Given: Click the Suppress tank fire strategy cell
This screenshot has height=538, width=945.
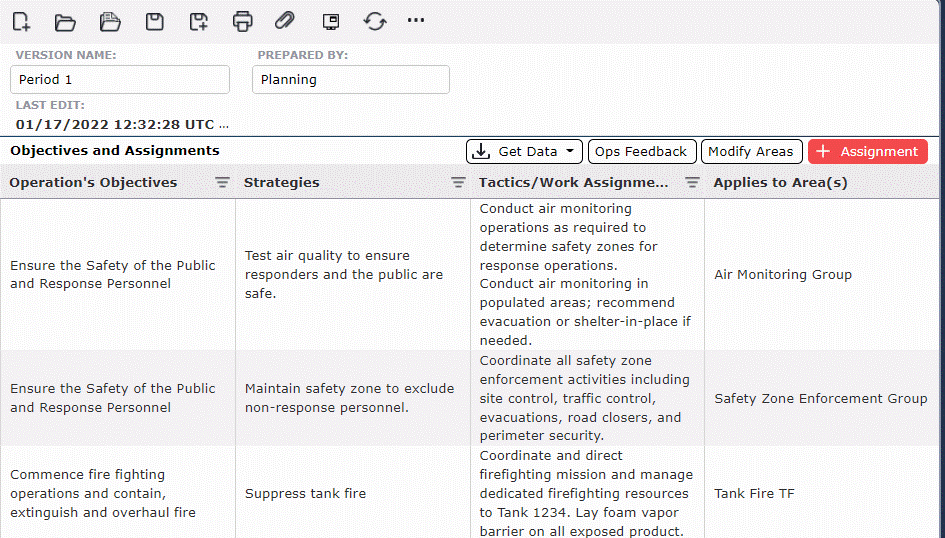Looking at the screenshot, I should click(x=353, y=493).
